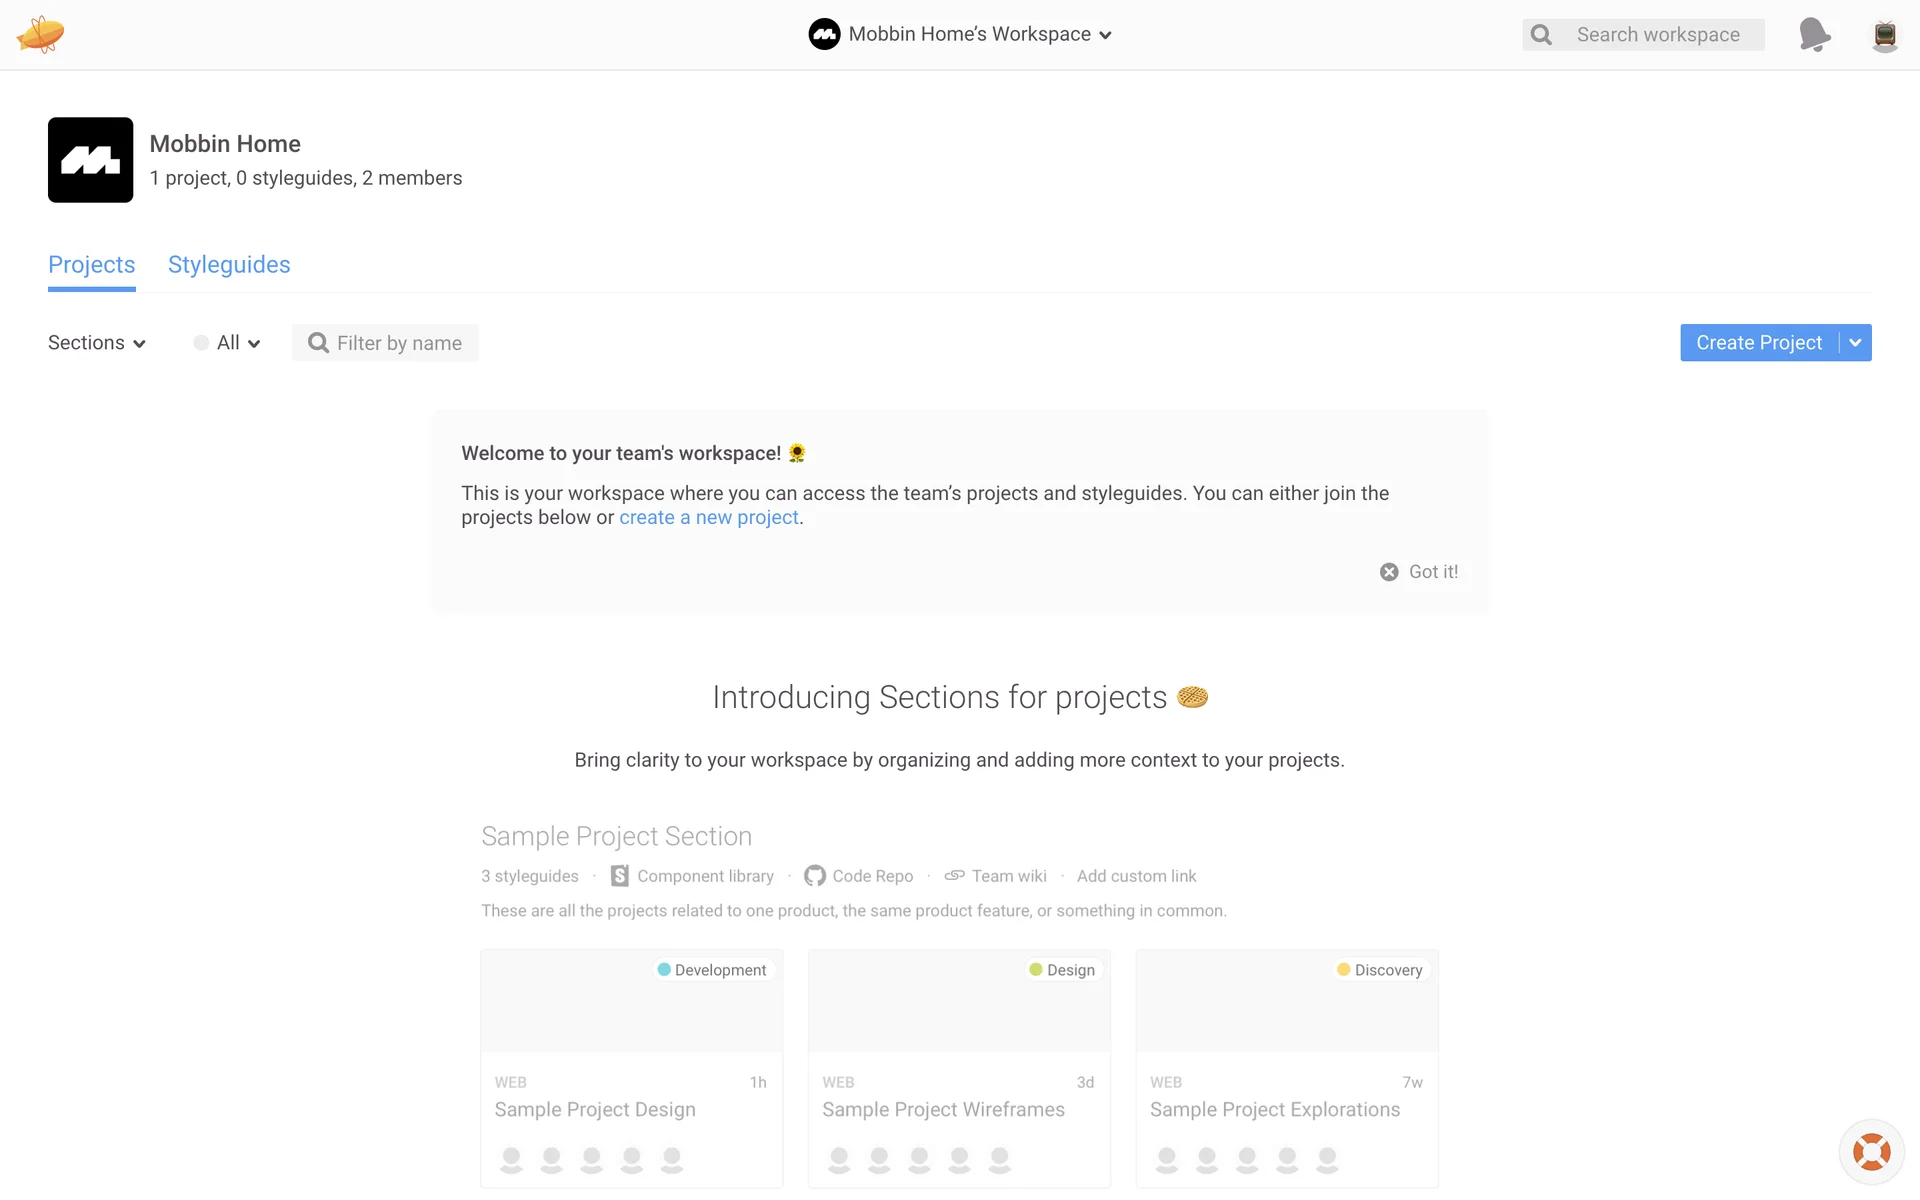Open the Sample Project Wireframes card
1920x1200 pixels.
coord(958,1068)
